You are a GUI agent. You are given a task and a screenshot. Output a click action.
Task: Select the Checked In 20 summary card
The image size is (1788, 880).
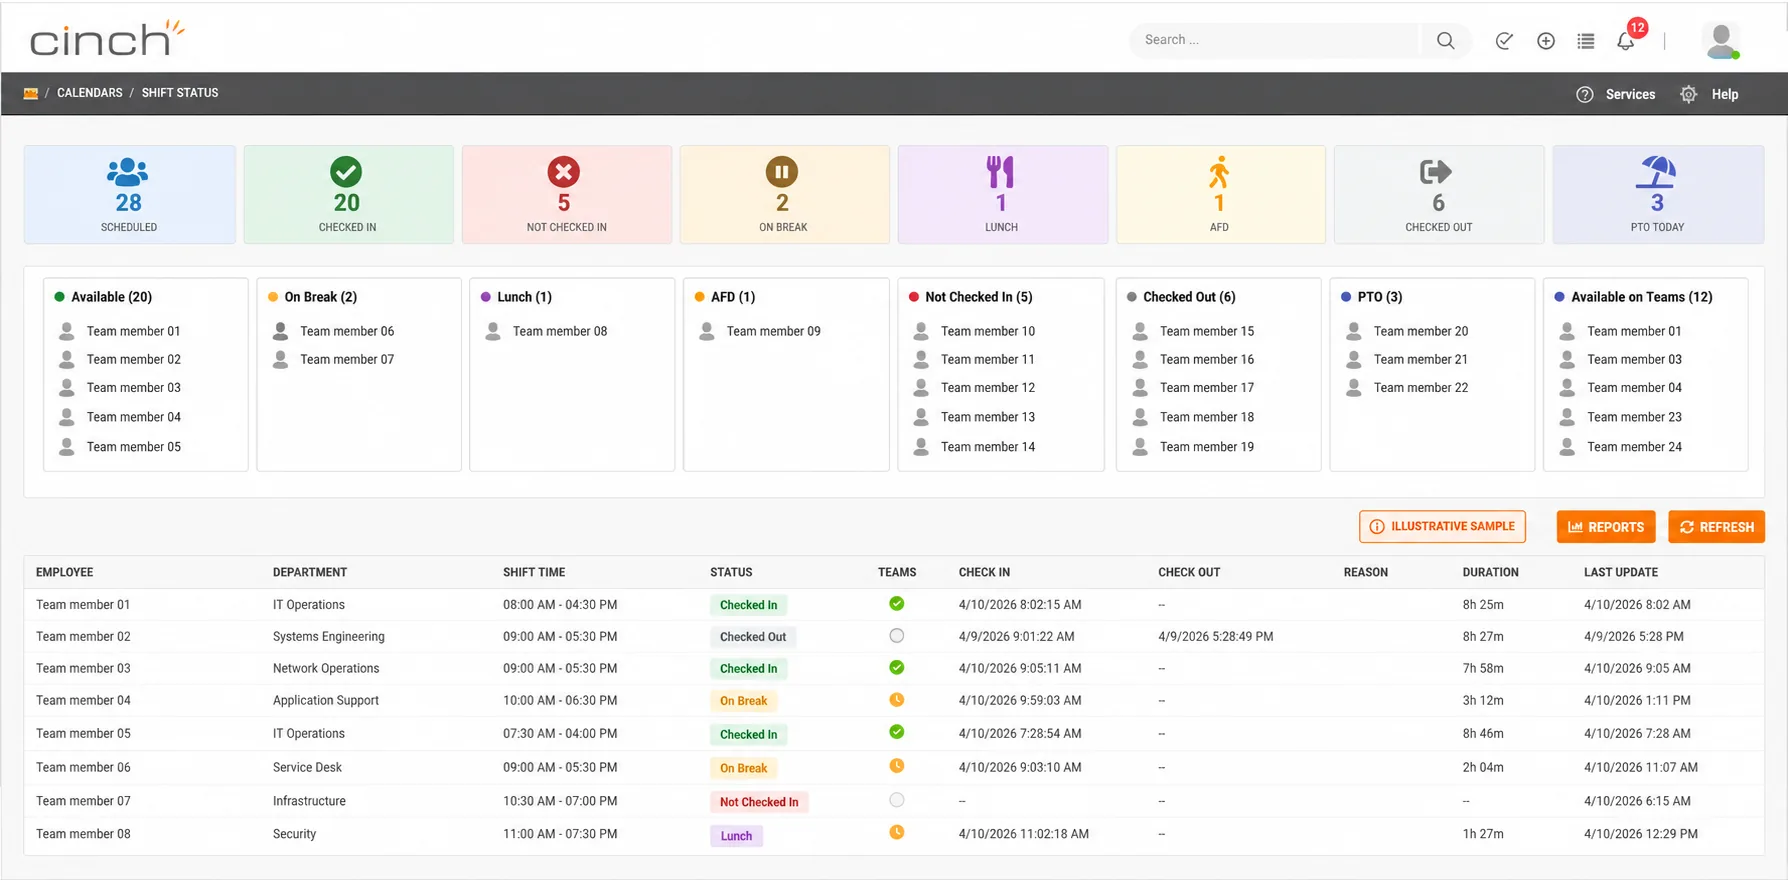tap(348, 195)
